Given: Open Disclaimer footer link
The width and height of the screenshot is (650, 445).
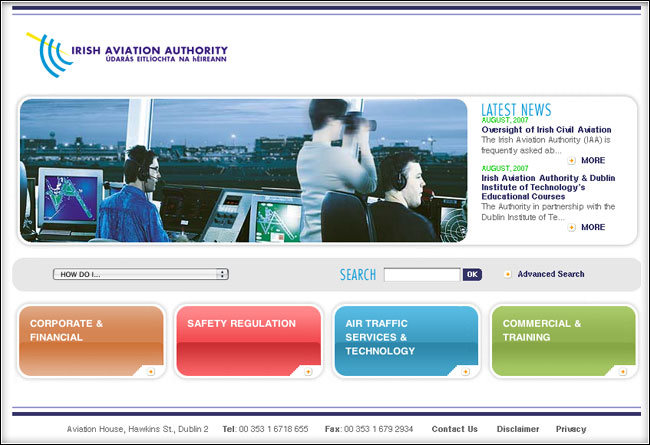Looking at the screenshot, I should (x=518, y=429).
